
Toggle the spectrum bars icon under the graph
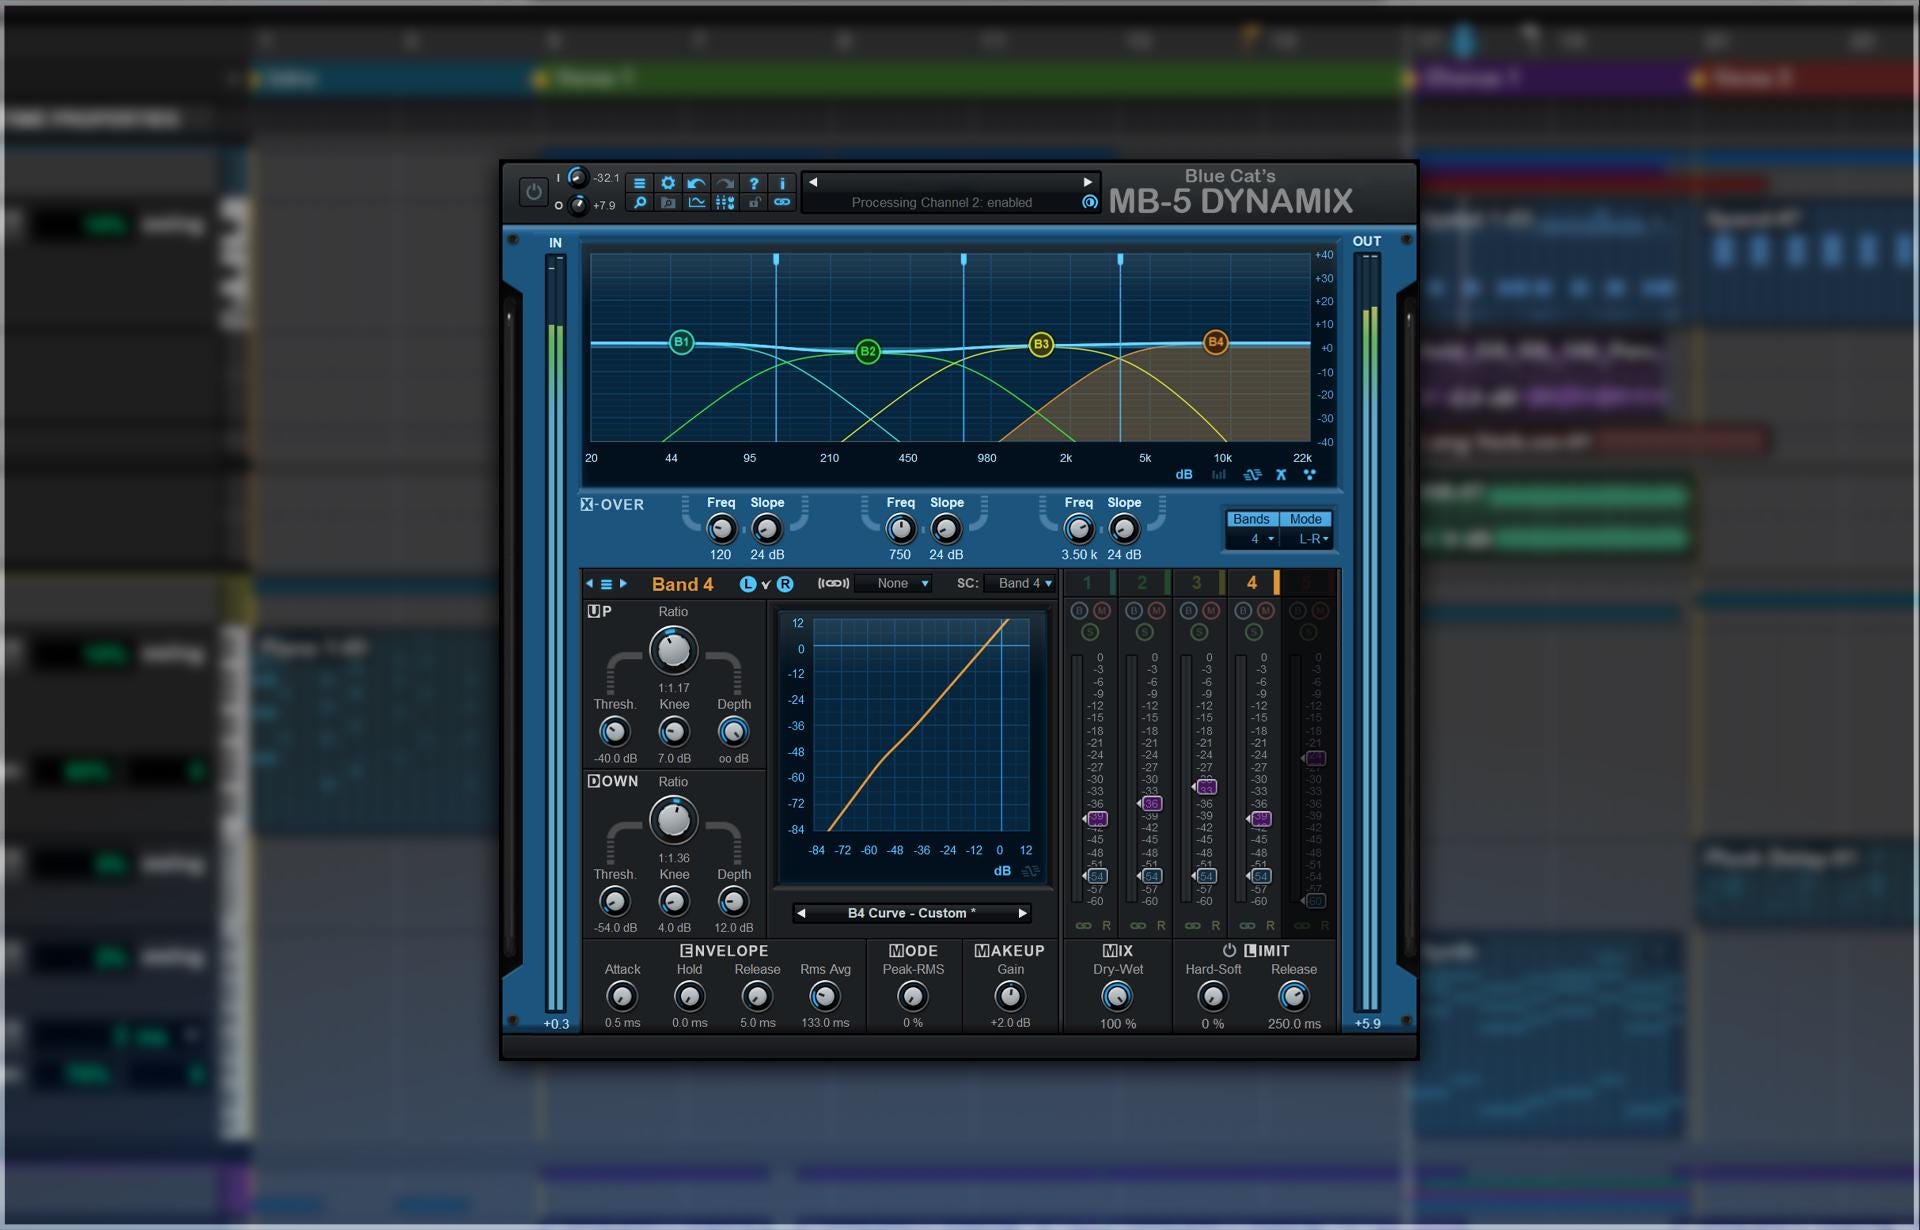[x=1219, y=475]
